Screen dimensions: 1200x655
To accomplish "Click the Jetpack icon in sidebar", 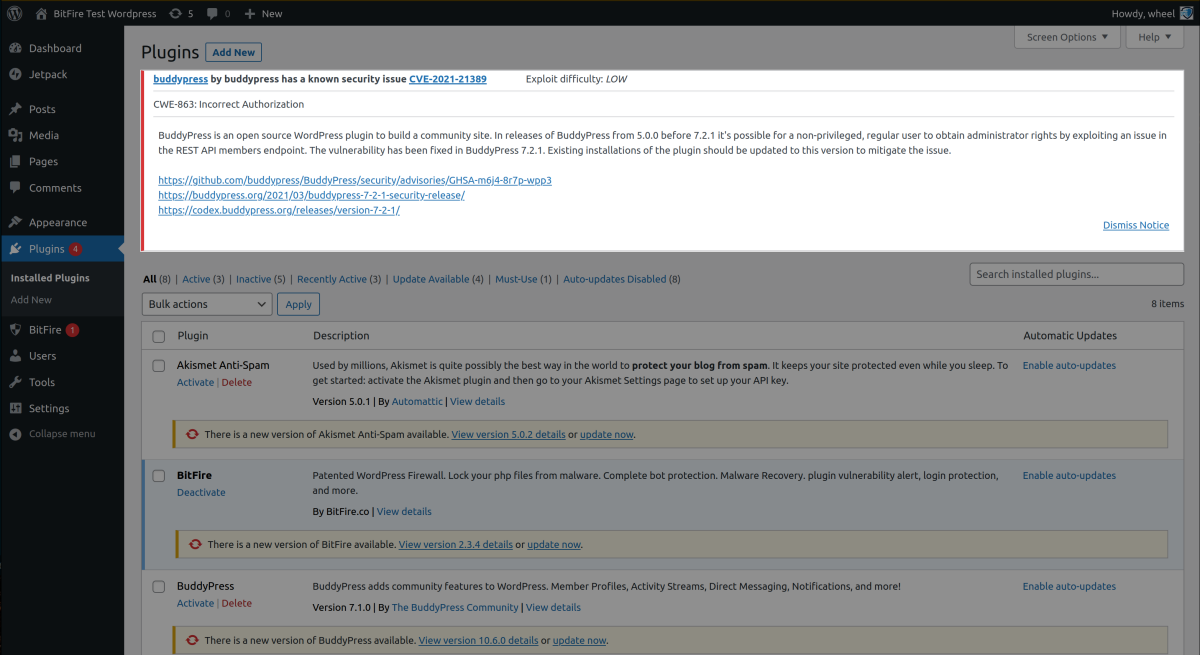I will pyautogui.click(x=15, y=74).
